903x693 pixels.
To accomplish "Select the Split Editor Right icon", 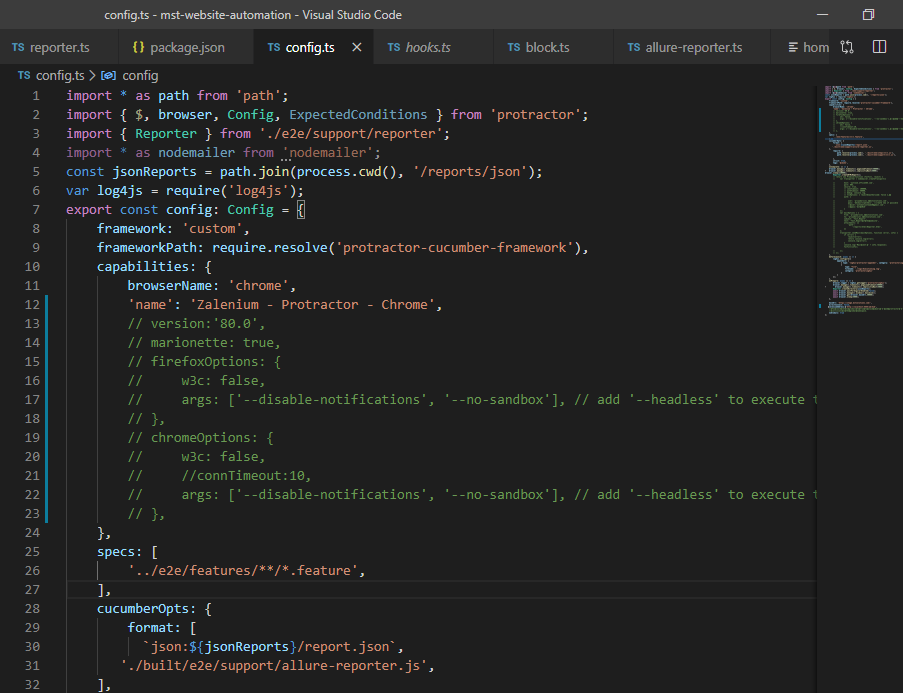I will point(880,45).
